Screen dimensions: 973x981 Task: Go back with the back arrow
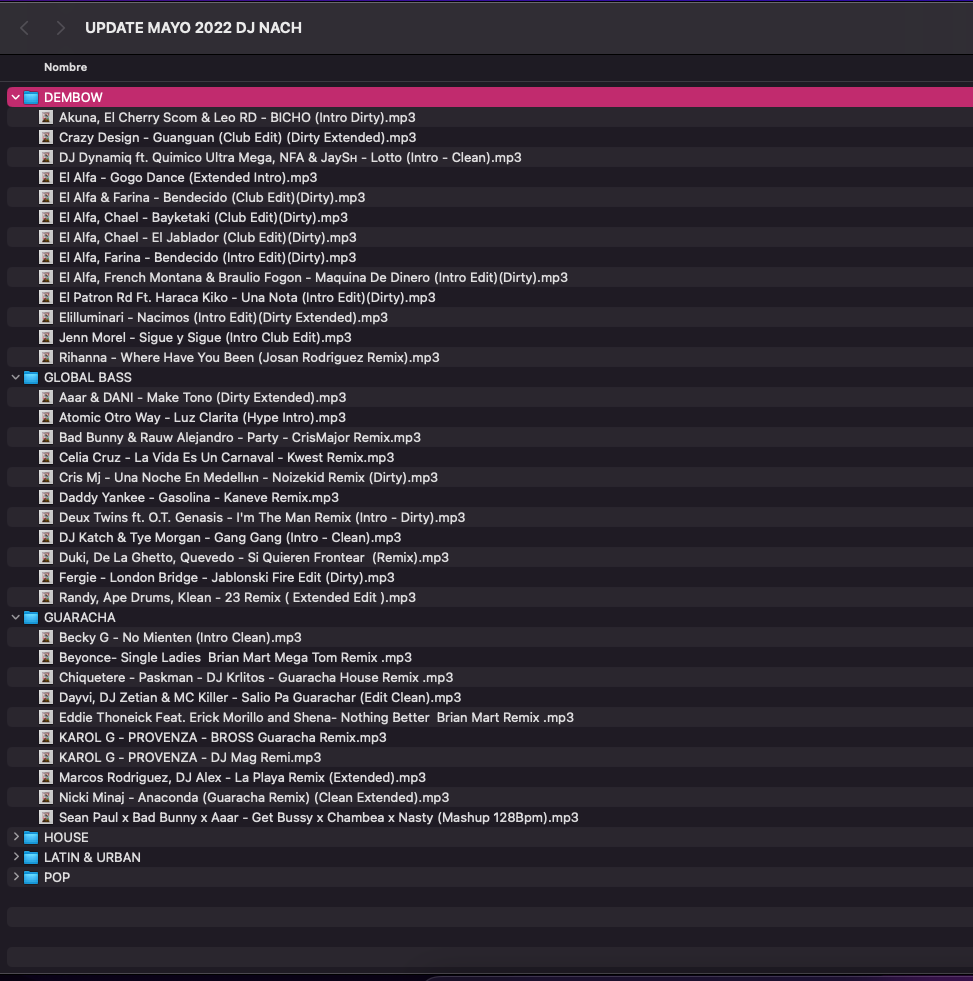24,28
